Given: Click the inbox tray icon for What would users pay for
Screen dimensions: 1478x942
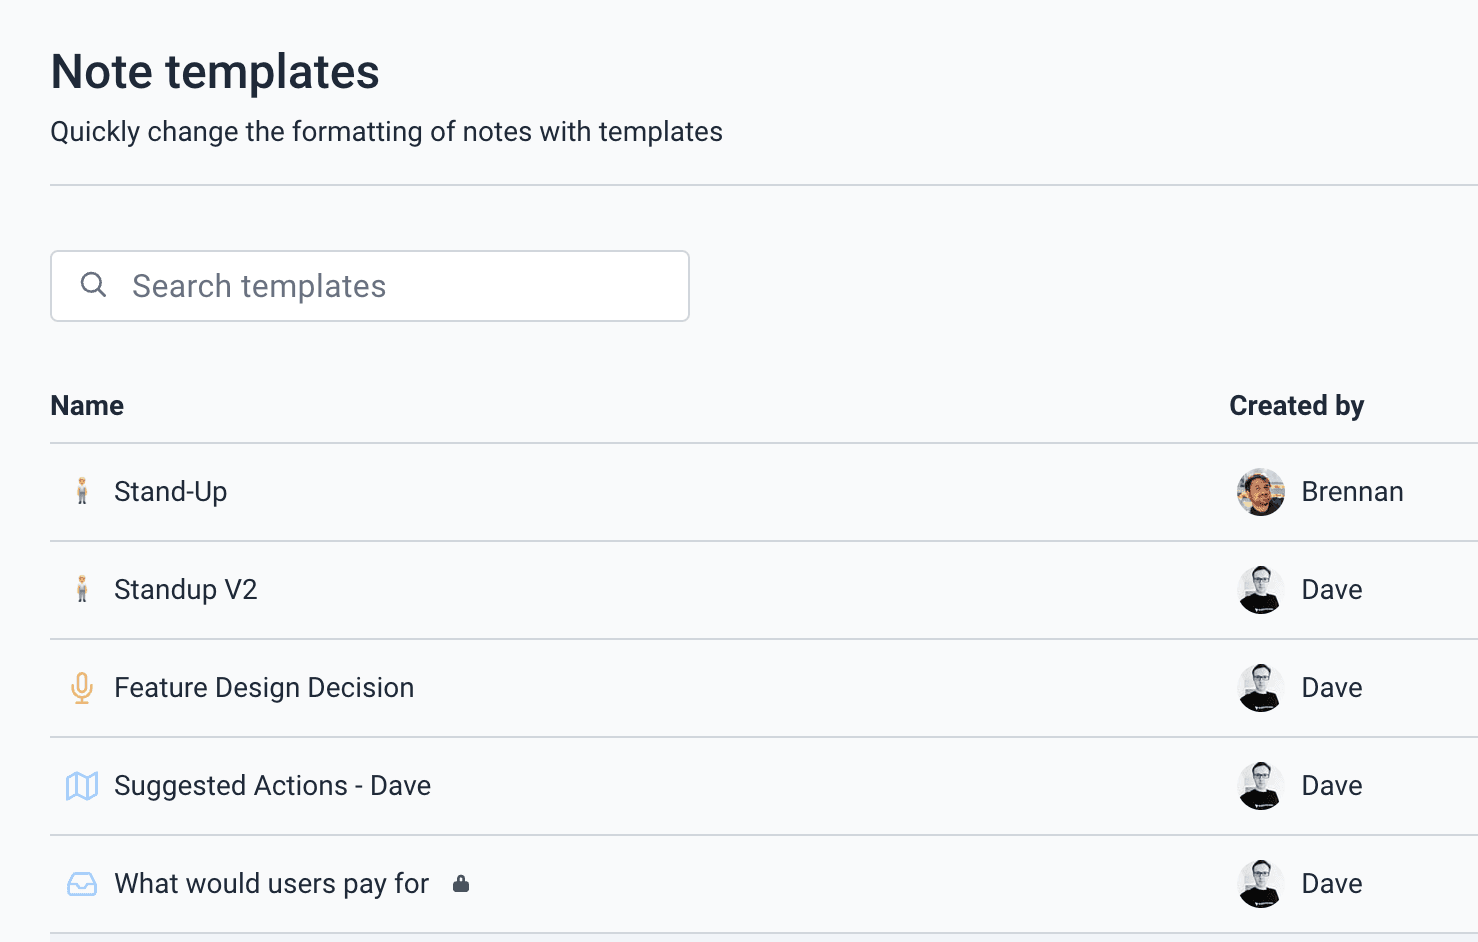Looking at the screenshot, I should point(82,884).
